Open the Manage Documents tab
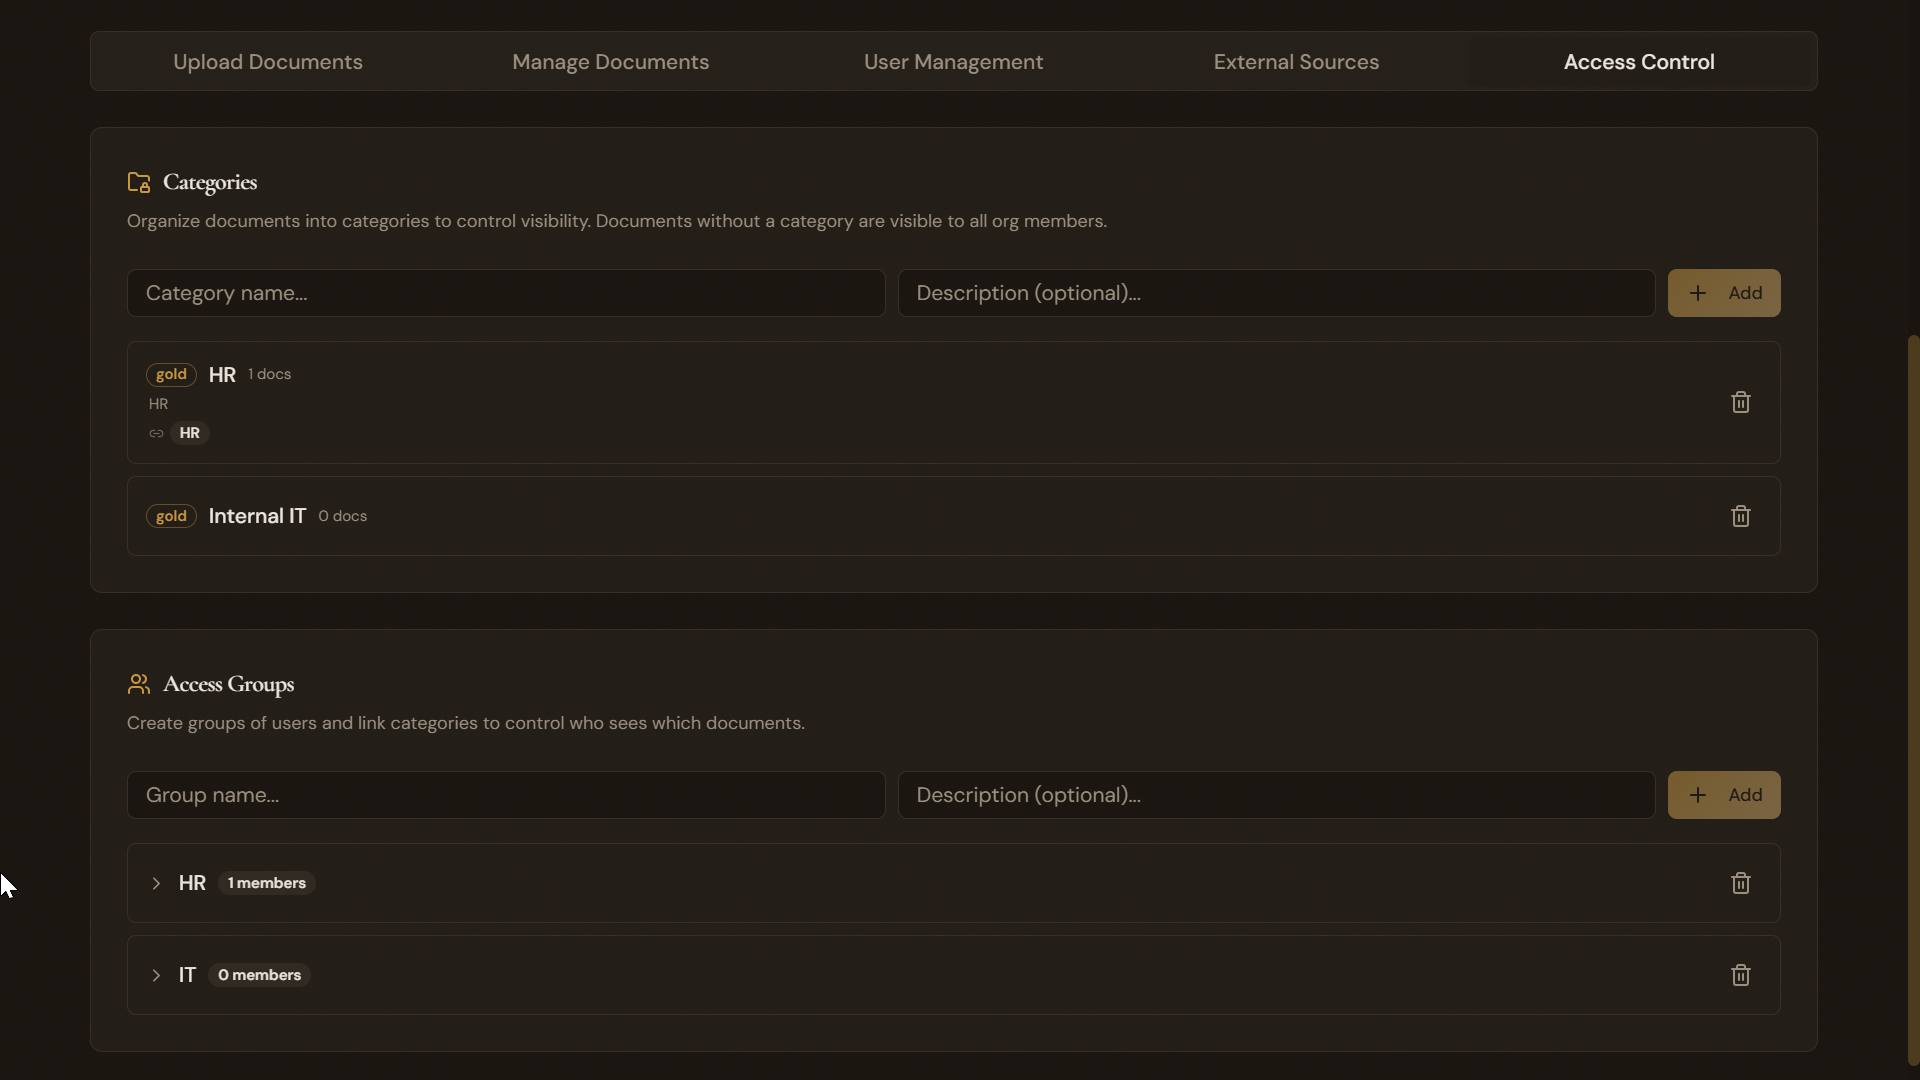Image resolution: width=1920 pixels, height=1080 pixels. pyautogui.click(x=610, y=61)
